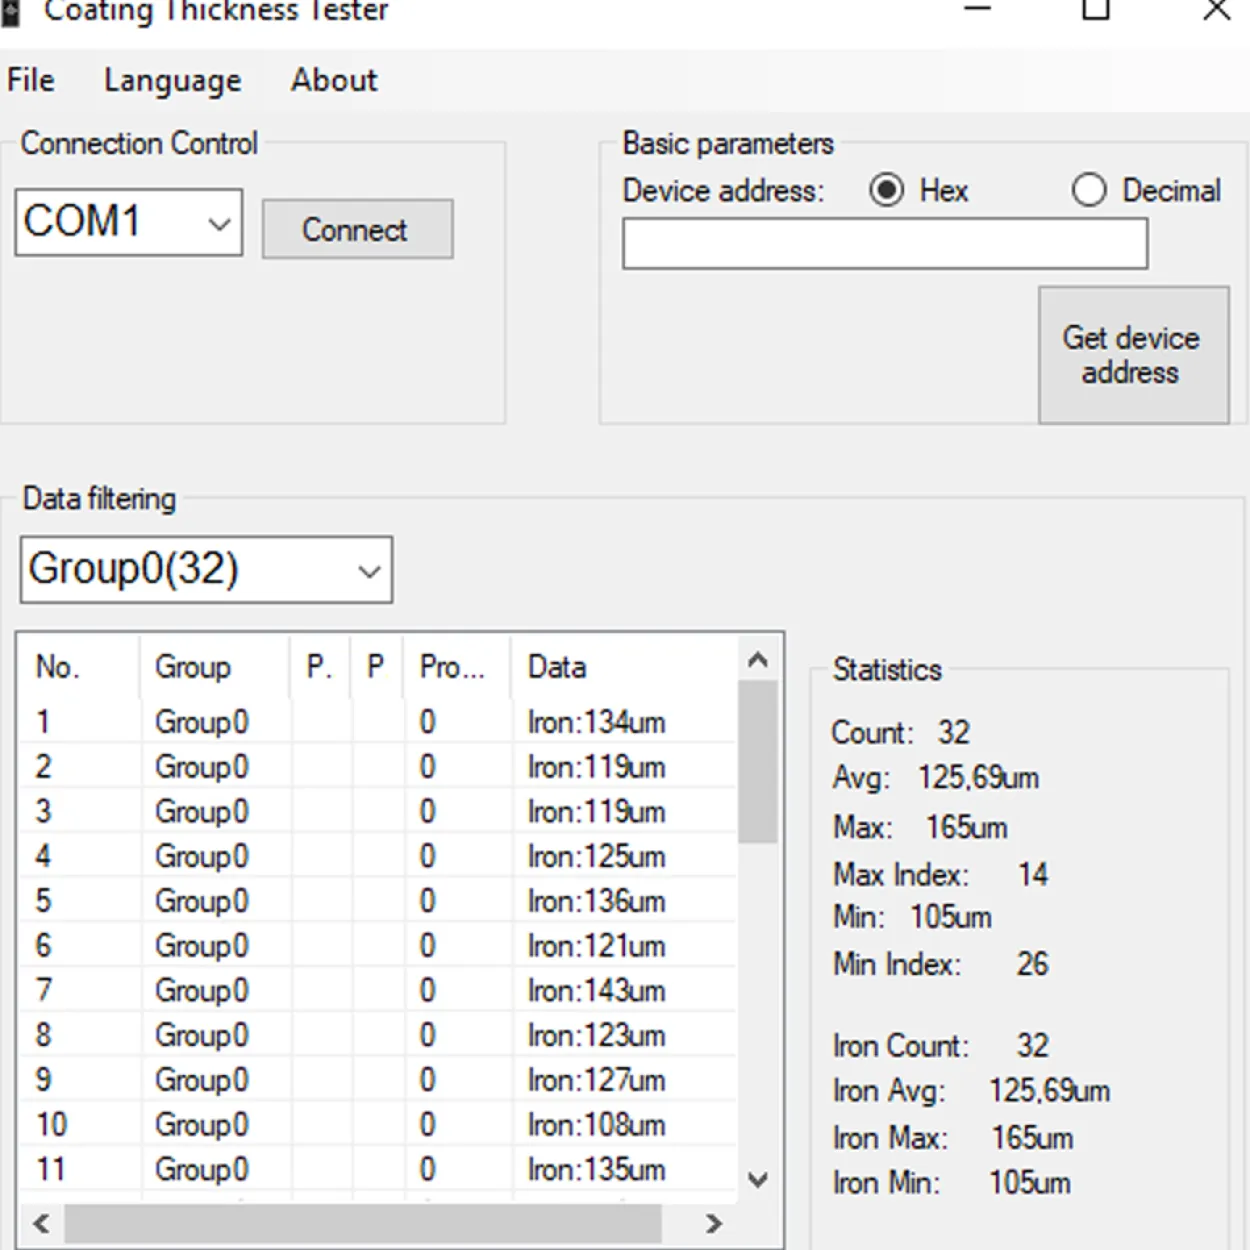Click the table's scroll up arrow

point(758,660)
